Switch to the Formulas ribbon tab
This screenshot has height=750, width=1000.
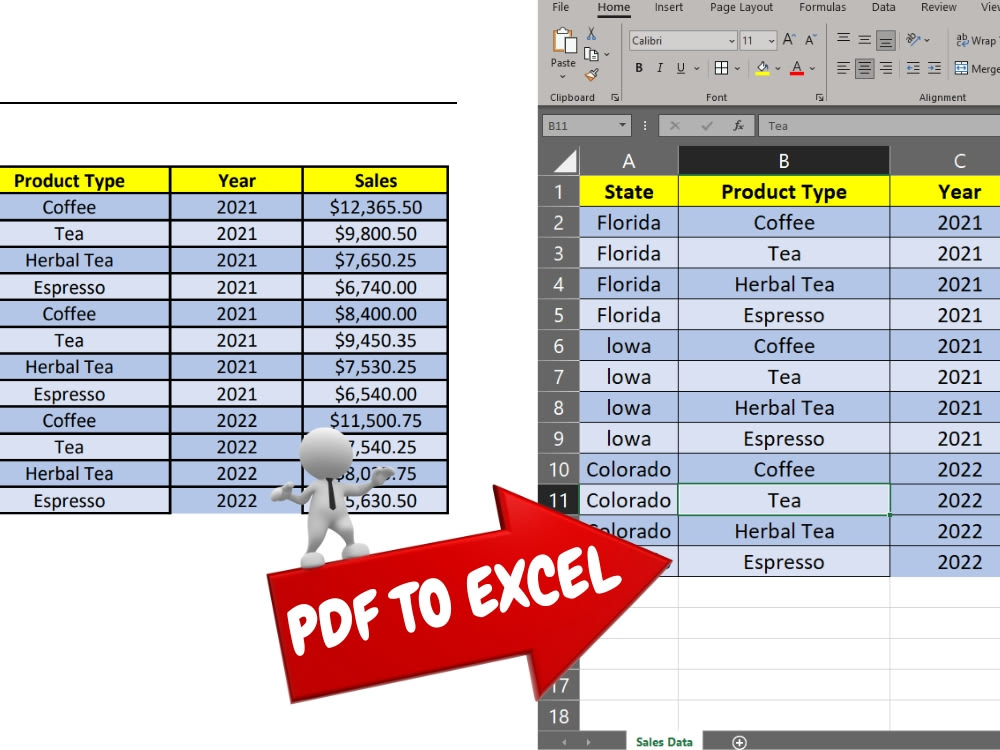coord(822,7)
